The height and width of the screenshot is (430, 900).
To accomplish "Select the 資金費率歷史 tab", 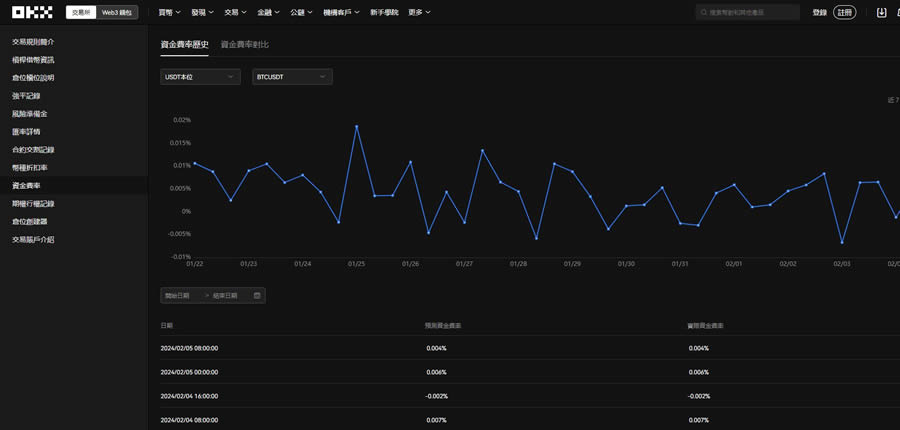I will (184, 45).
